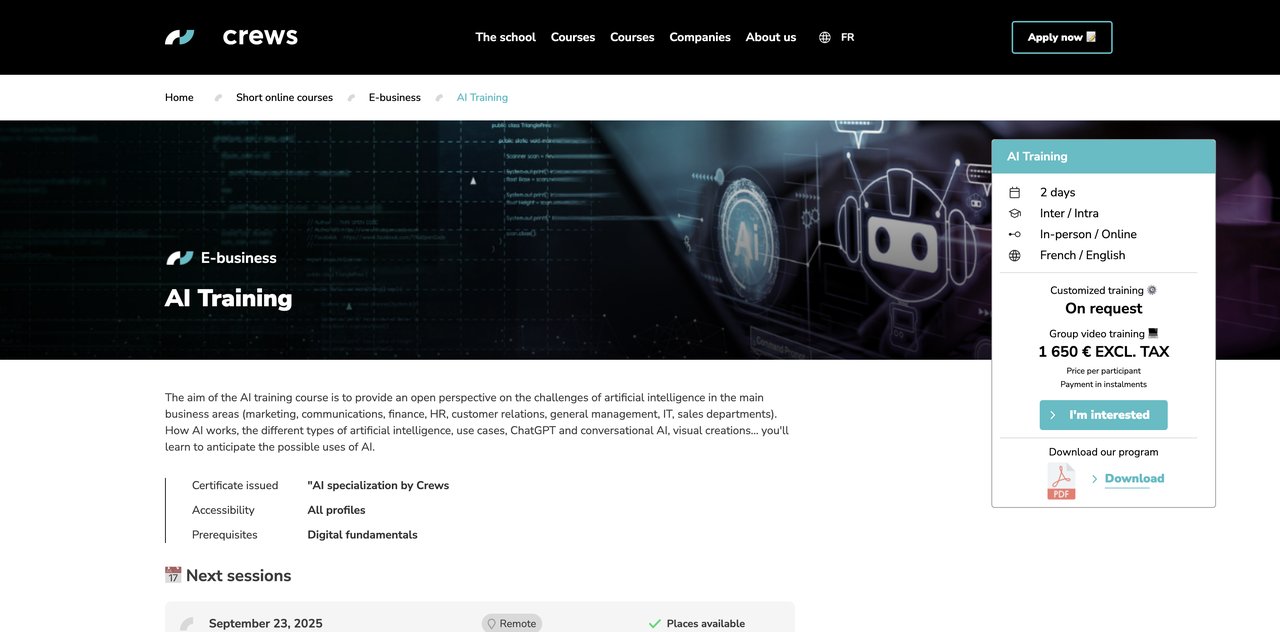Download the program via Download link
Image resolution: width=1280 pixels, height=632 pixels.
point(1134,479)
